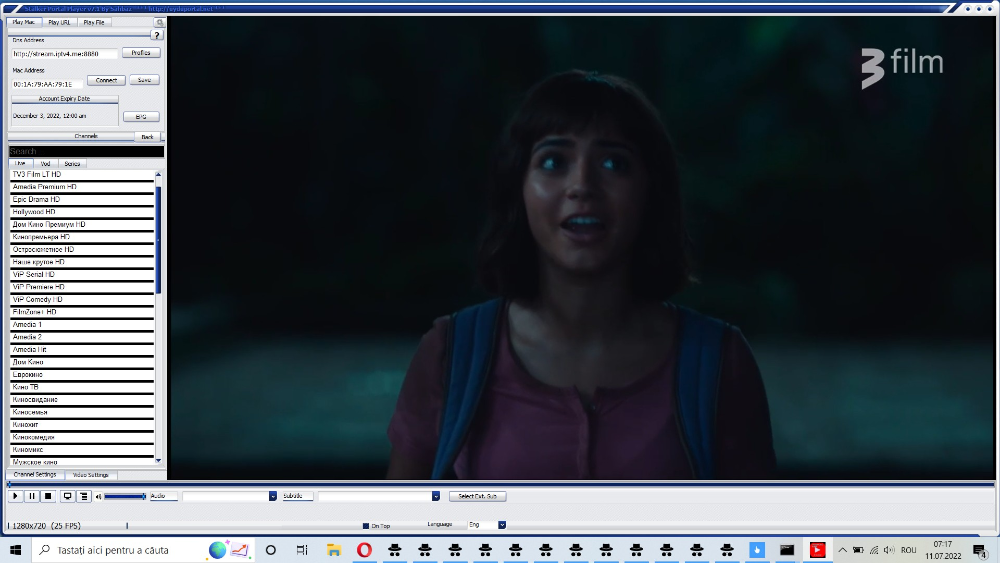
Task: Click the channel Search box
Action: point(86,151)
